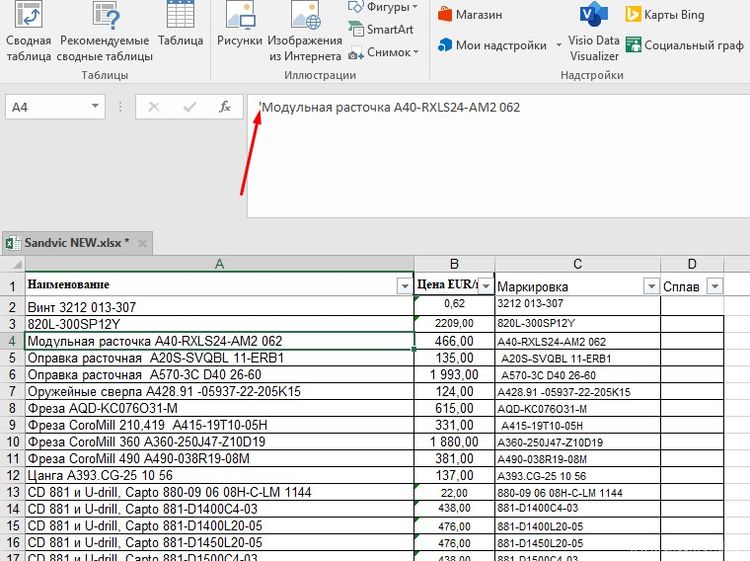The width and height of the screenshot is (750, 561).
Task: Insert a Таблица from the ribbon
Action: [180, 24]
